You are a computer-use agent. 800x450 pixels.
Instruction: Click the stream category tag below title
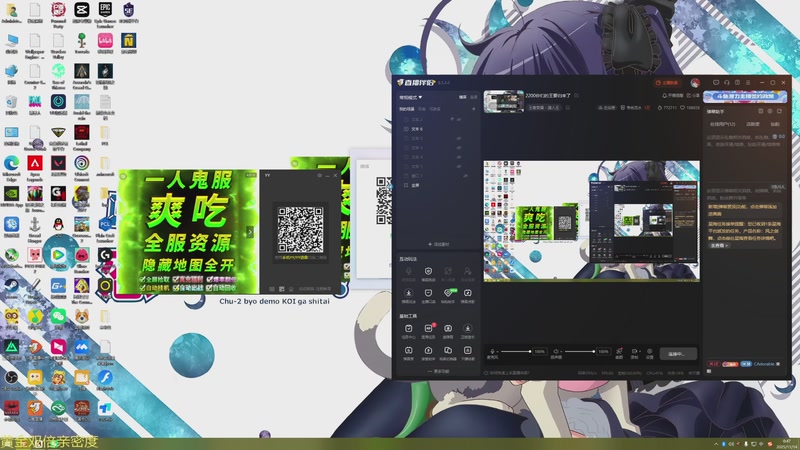click(544, 108)
